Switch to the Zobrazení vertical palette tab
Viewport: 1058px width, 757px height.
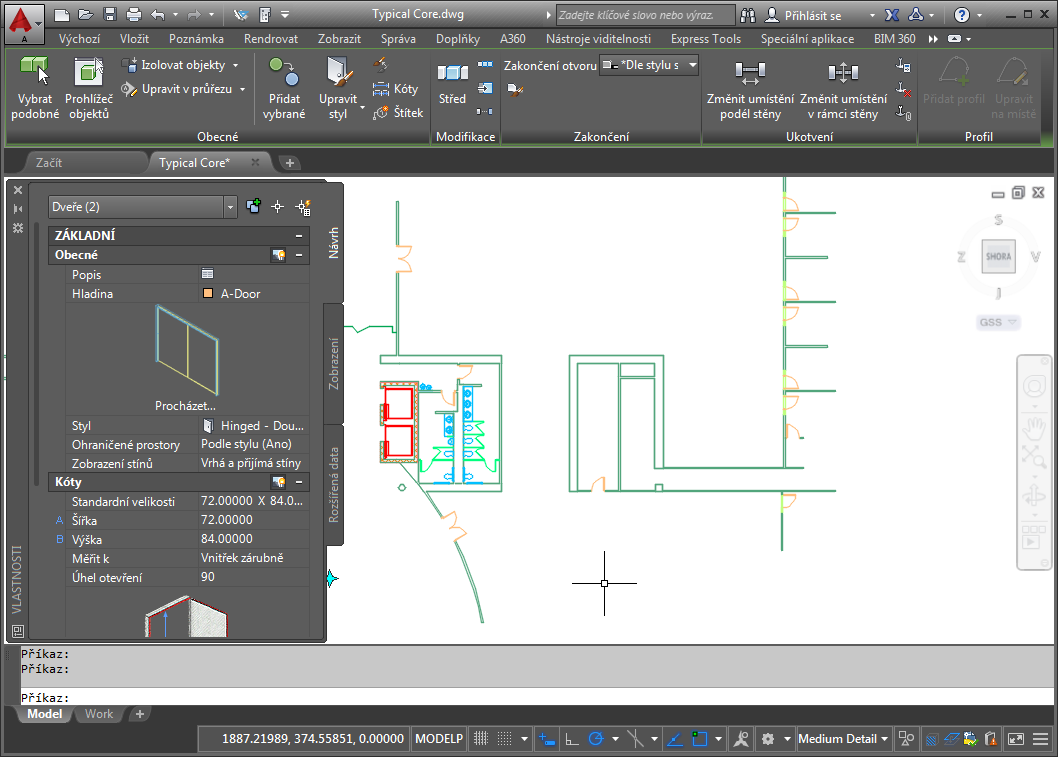click(335, 363)
